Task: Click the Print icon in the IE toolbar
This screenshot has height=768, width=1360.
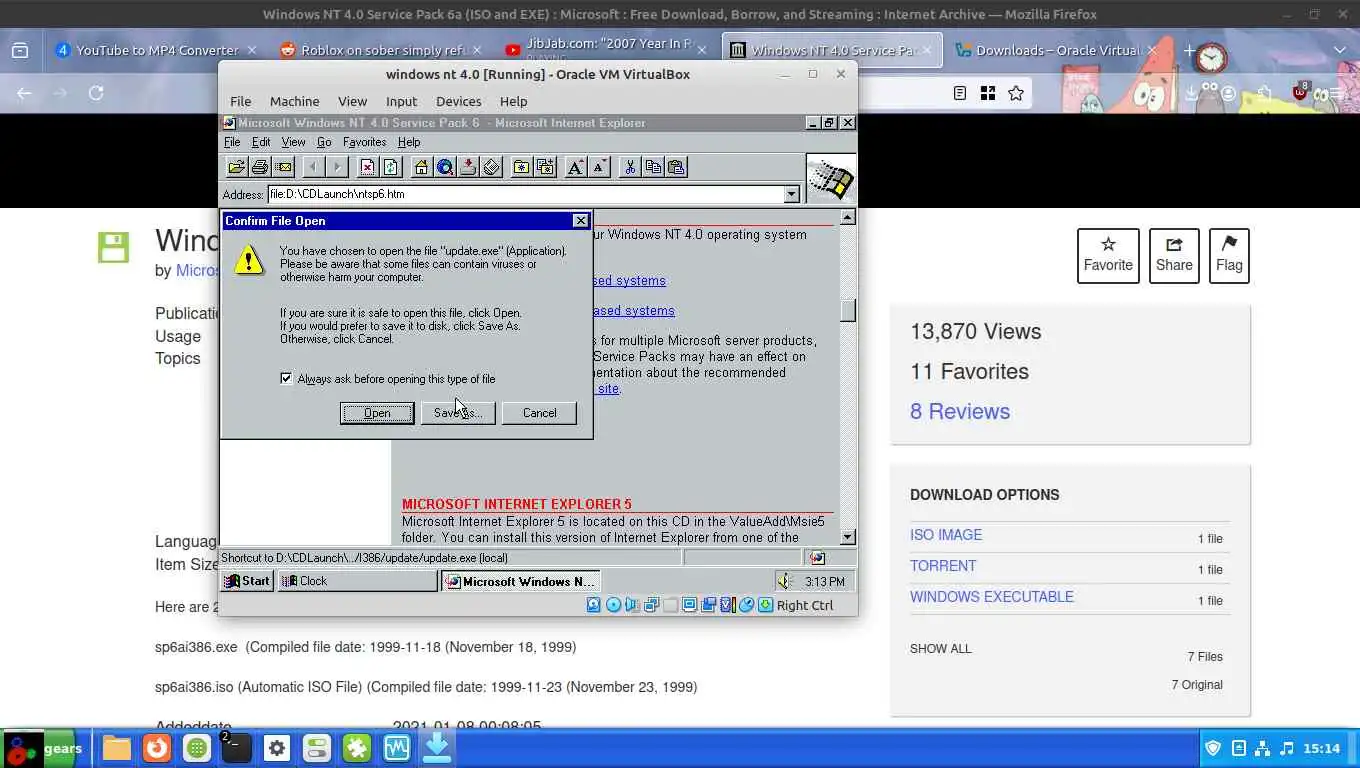Action: 260,167
